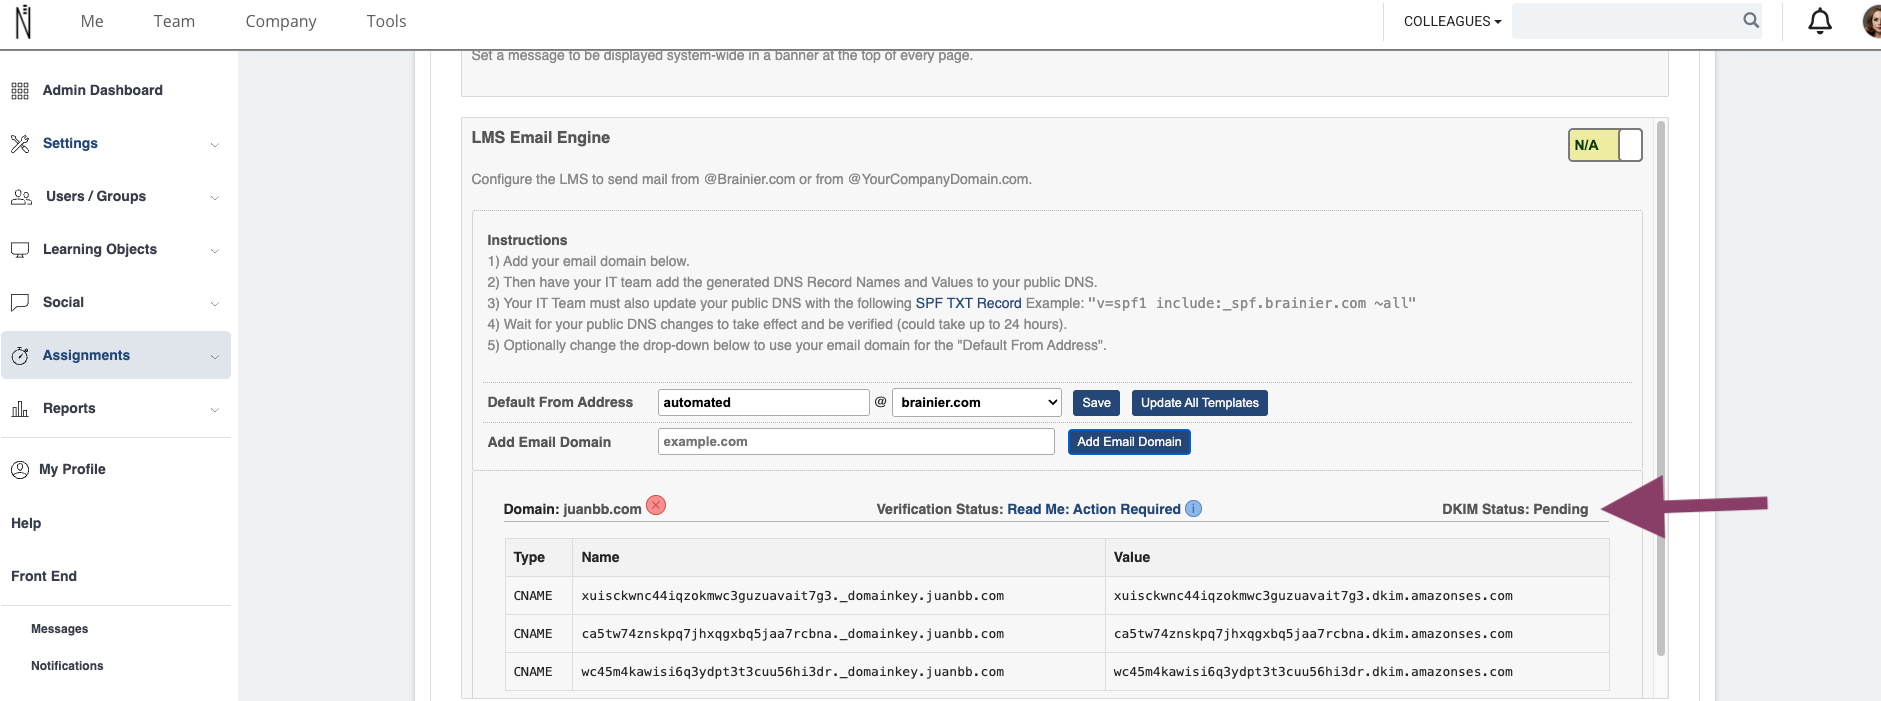Image resolution: width=1881 pixels, height=701 pixels.
Task: Click the panel vertical scrollbar
Action: (x=1661, y=388)
